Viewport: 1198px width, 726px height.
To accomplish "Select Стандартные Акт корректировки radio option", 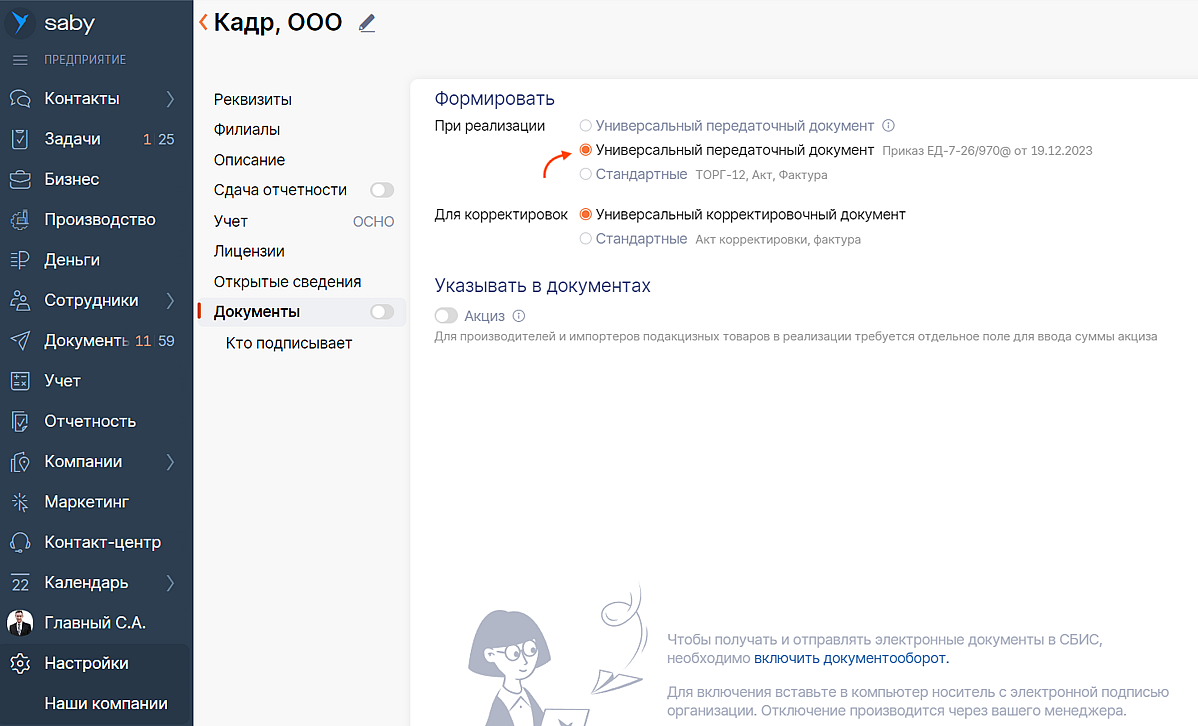I will click(586, 239).
